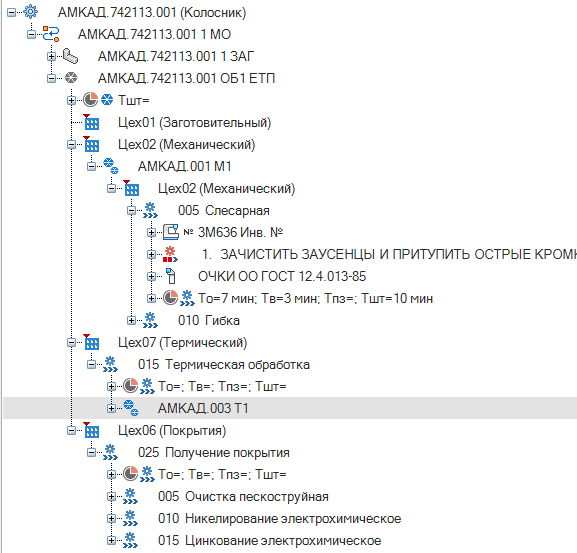The image size is (577, 553).
Task: Select the 1. ЗАЧИСТИТЬ ЗАУСЕНЦЫ И ПРИТУПИТЬ label
Action: point(389,254)
